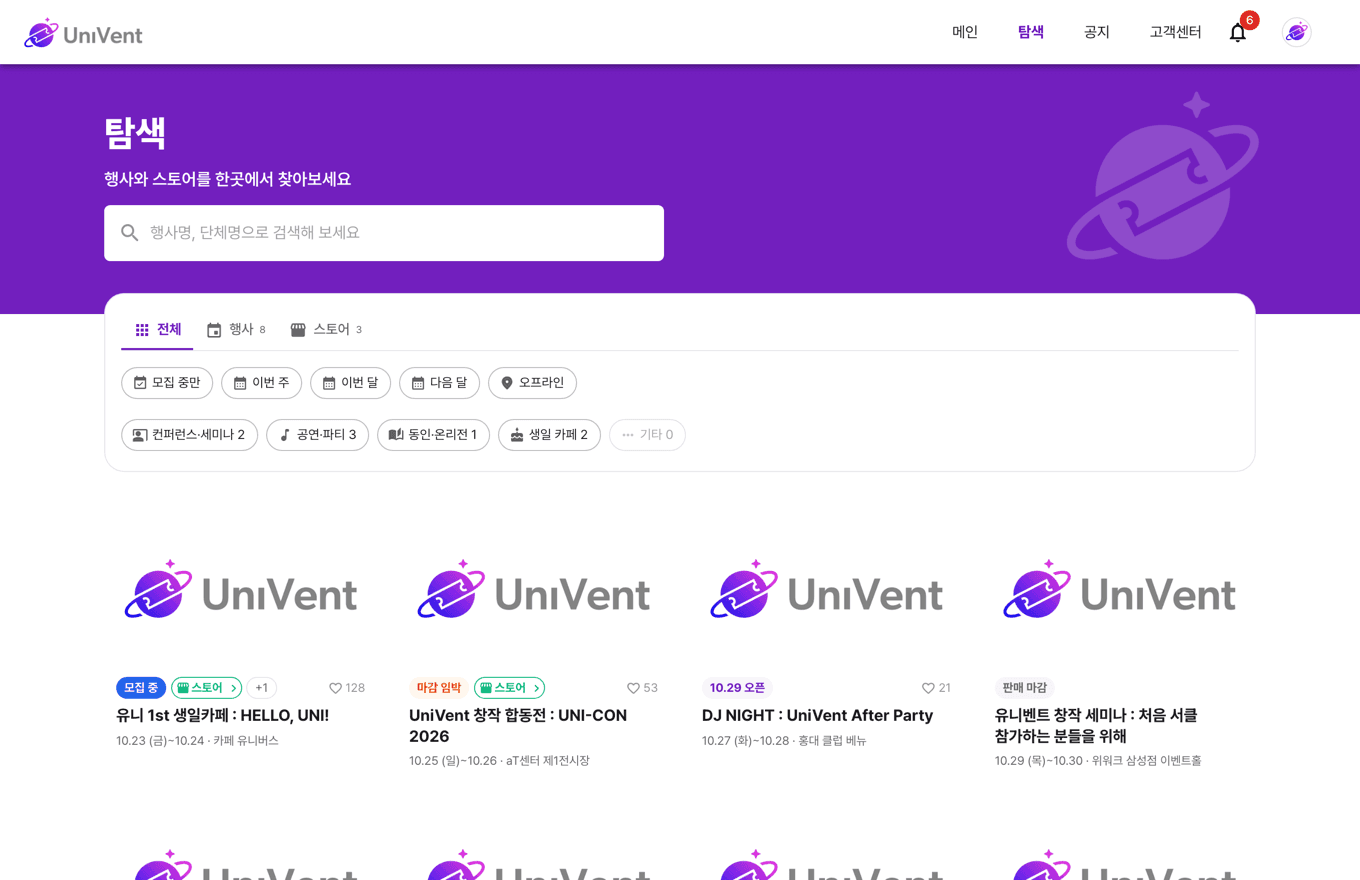The width and height of the screenshot is (1360, 880).
Task: Click the 모집 중 badge
Action: pos(141,688)
